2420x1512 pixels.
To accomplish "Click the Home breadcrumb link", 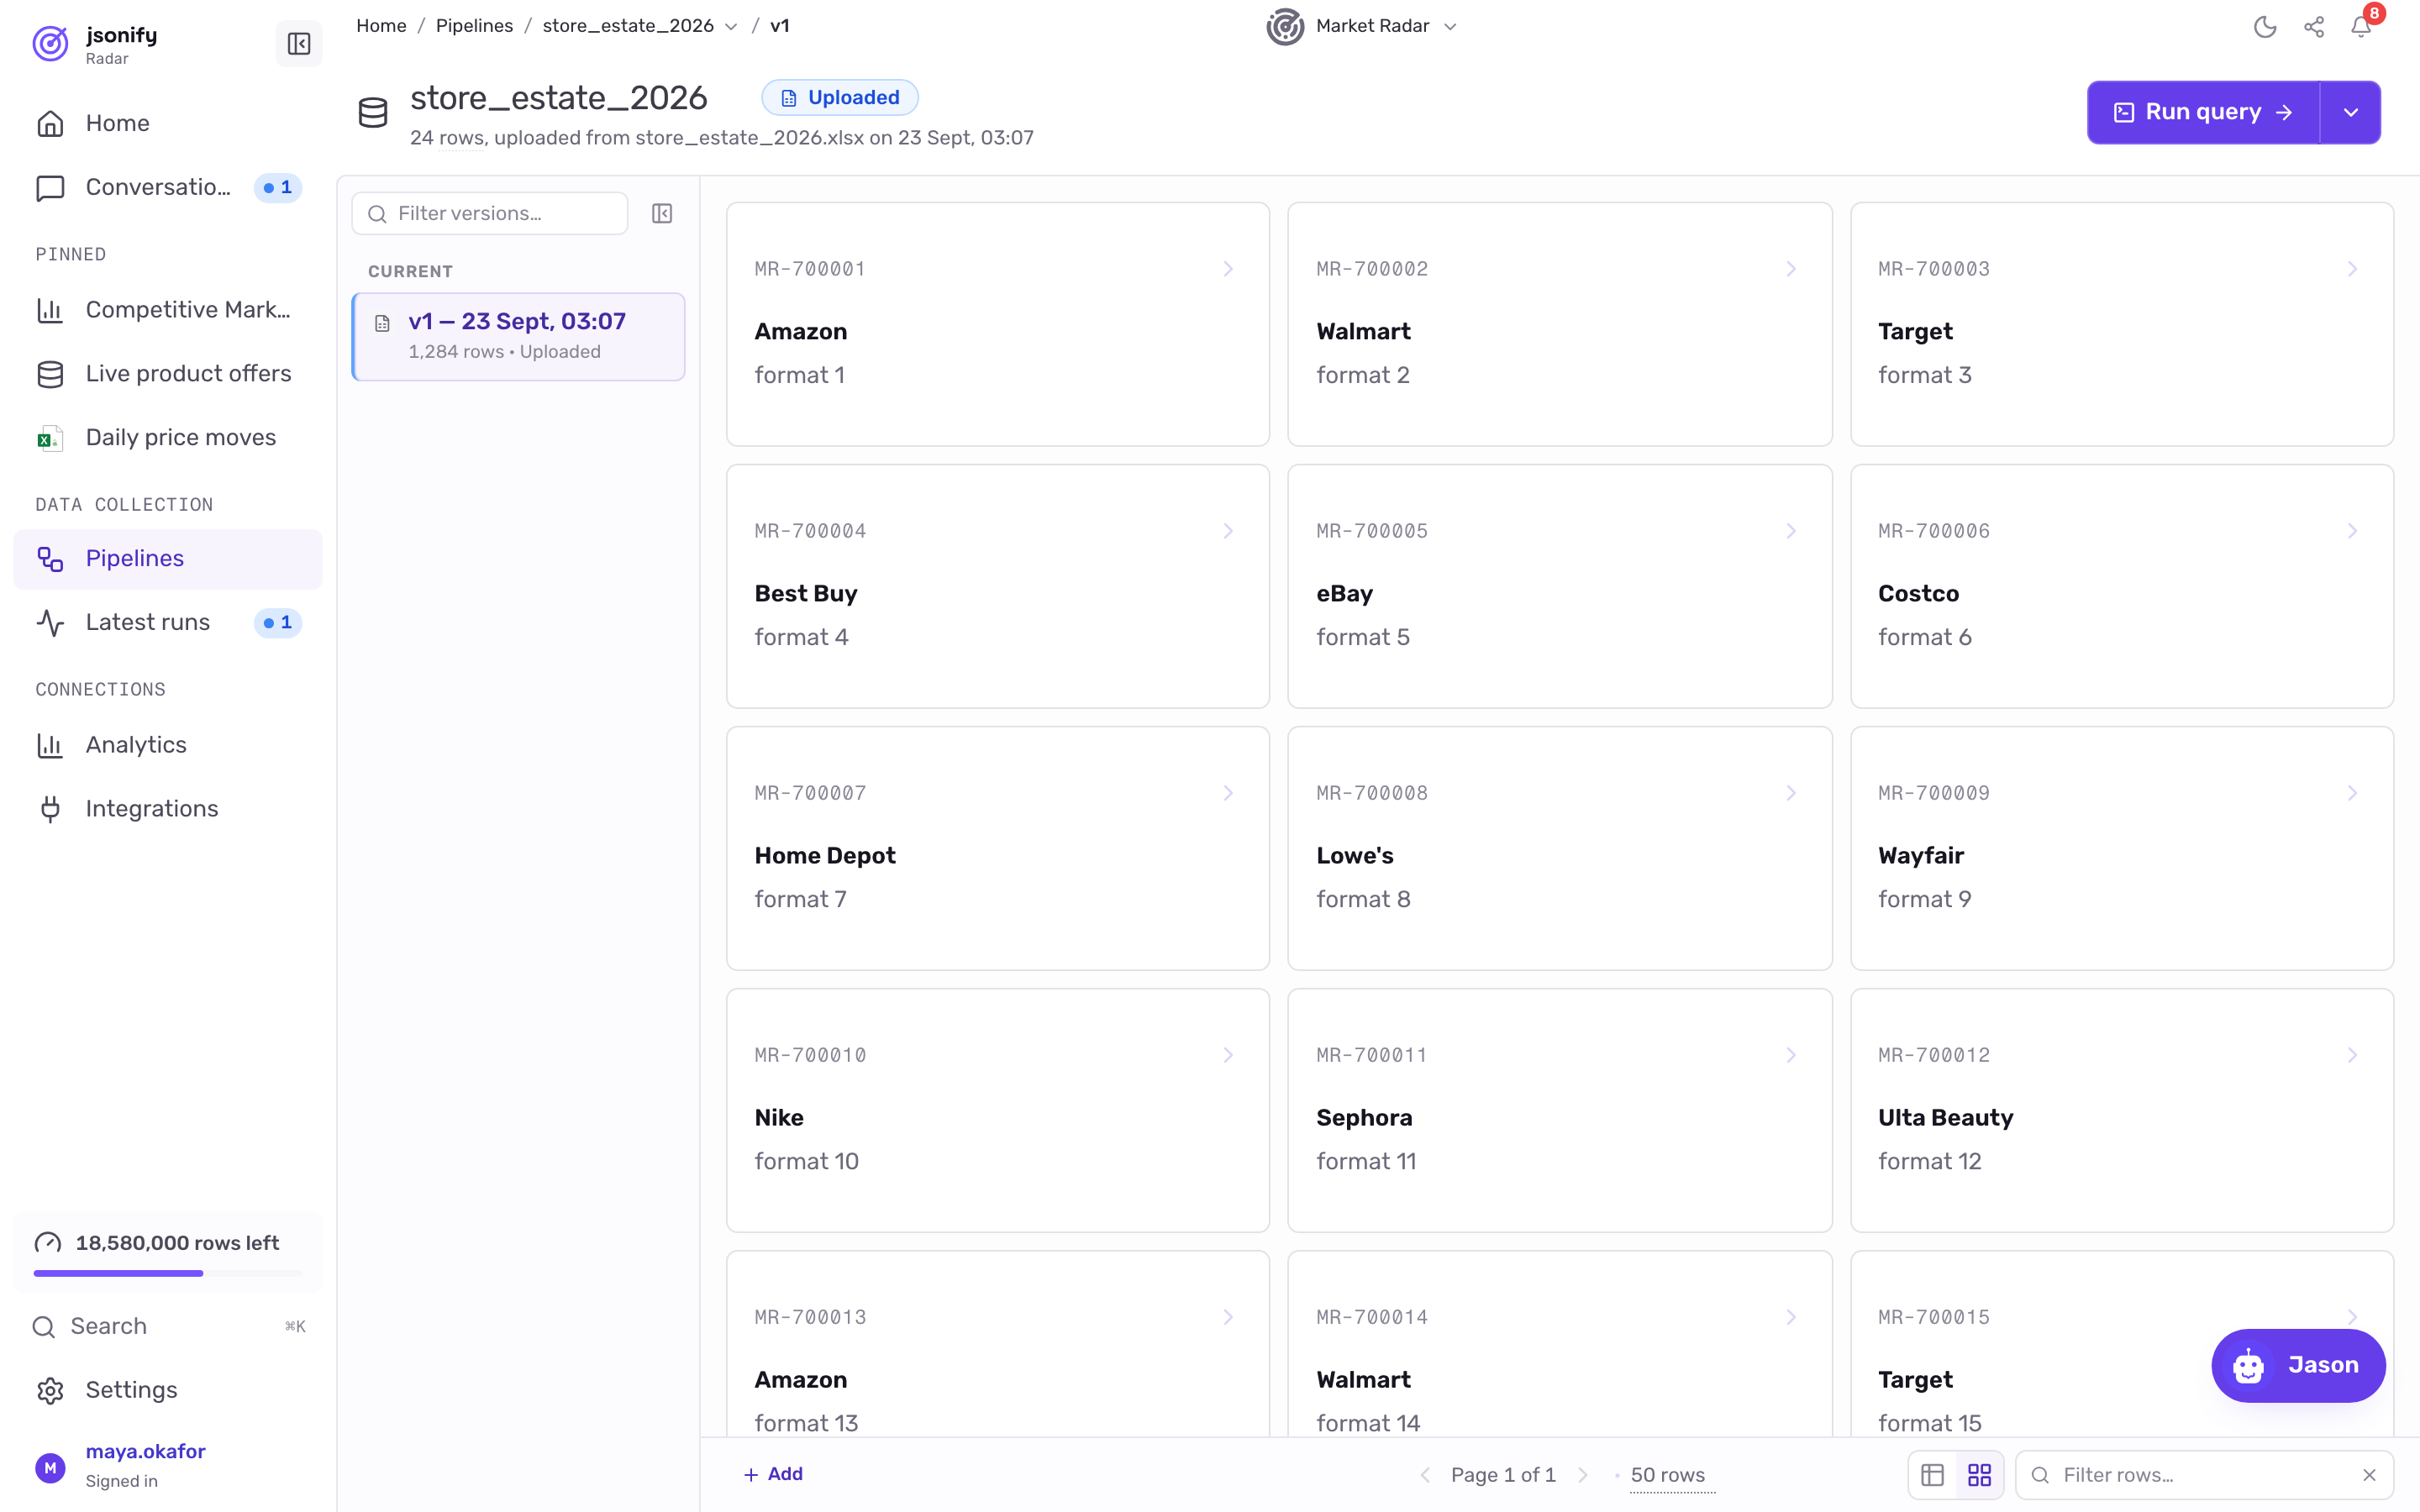I will coord(381,26).
